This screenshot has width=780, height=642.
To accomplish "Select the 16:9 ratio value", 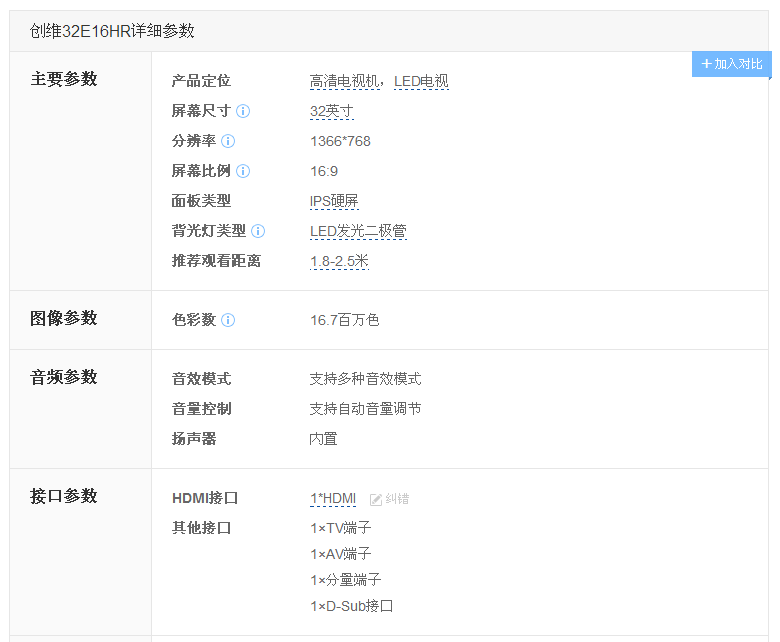I will 324,171.
